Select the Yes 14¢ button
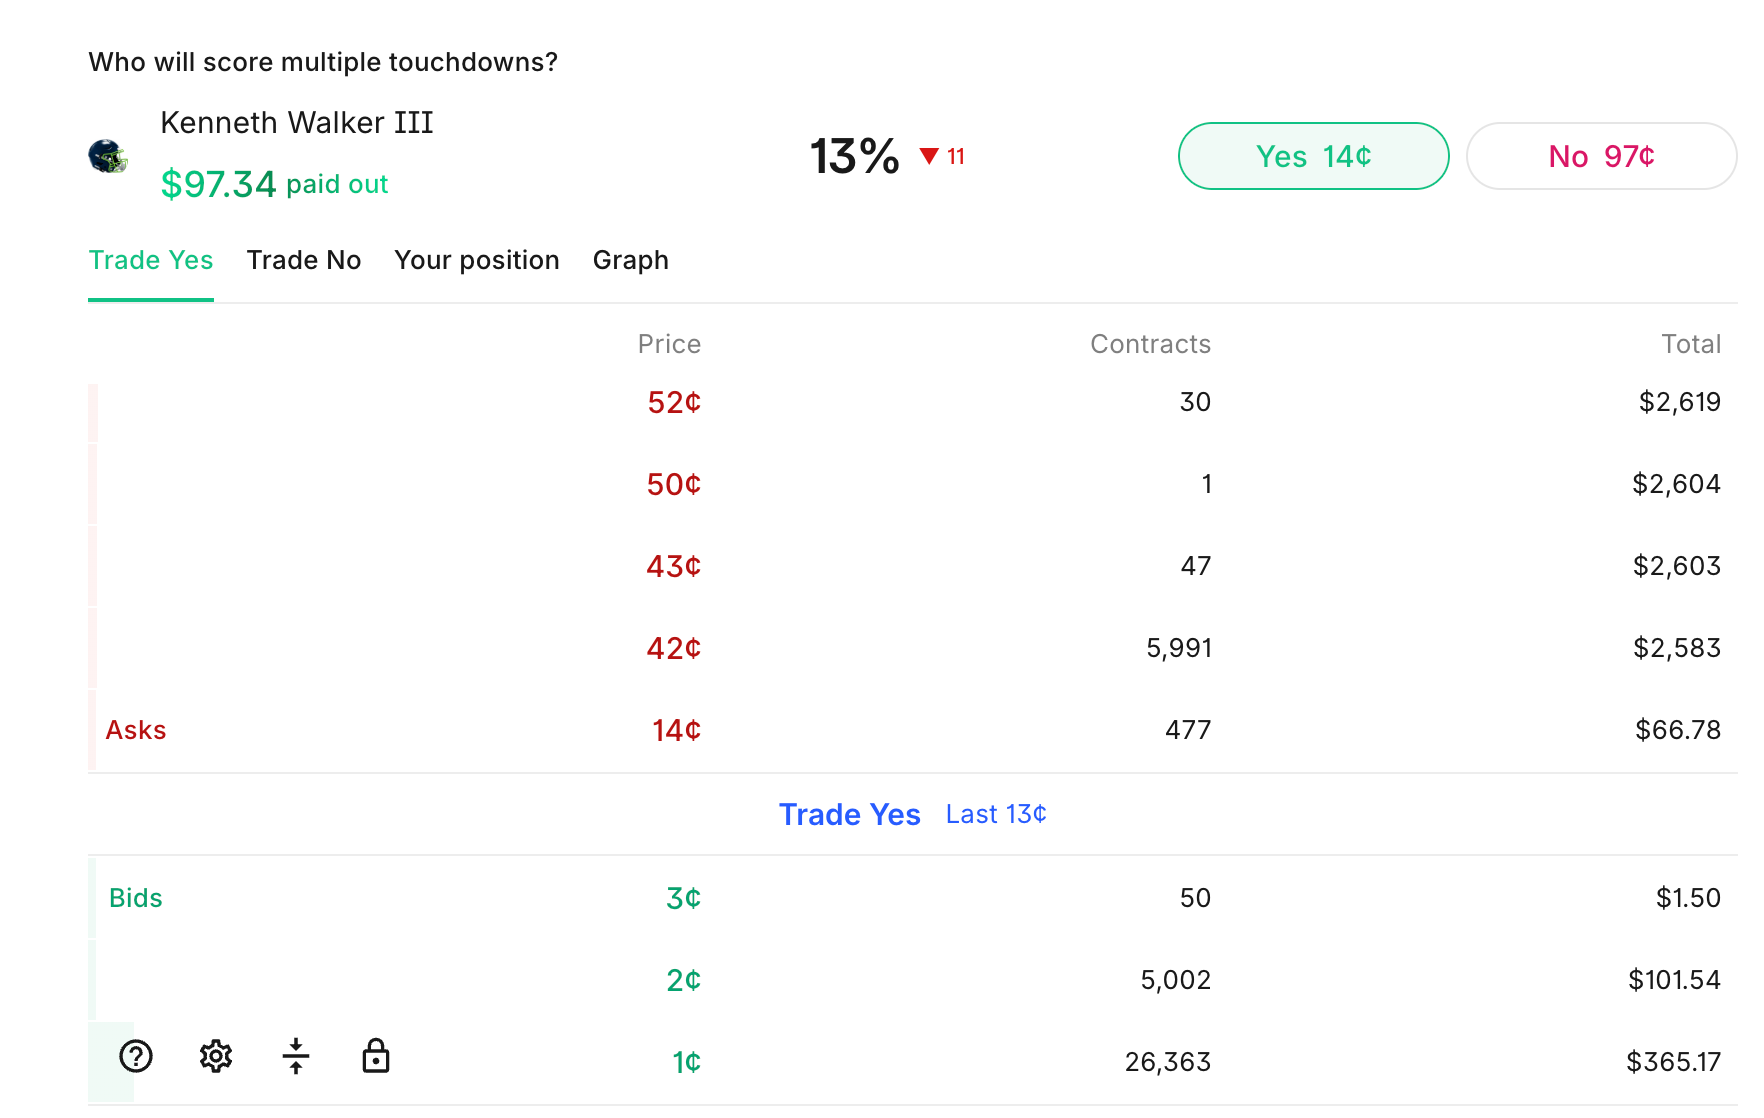 [x=1313, y=156]
